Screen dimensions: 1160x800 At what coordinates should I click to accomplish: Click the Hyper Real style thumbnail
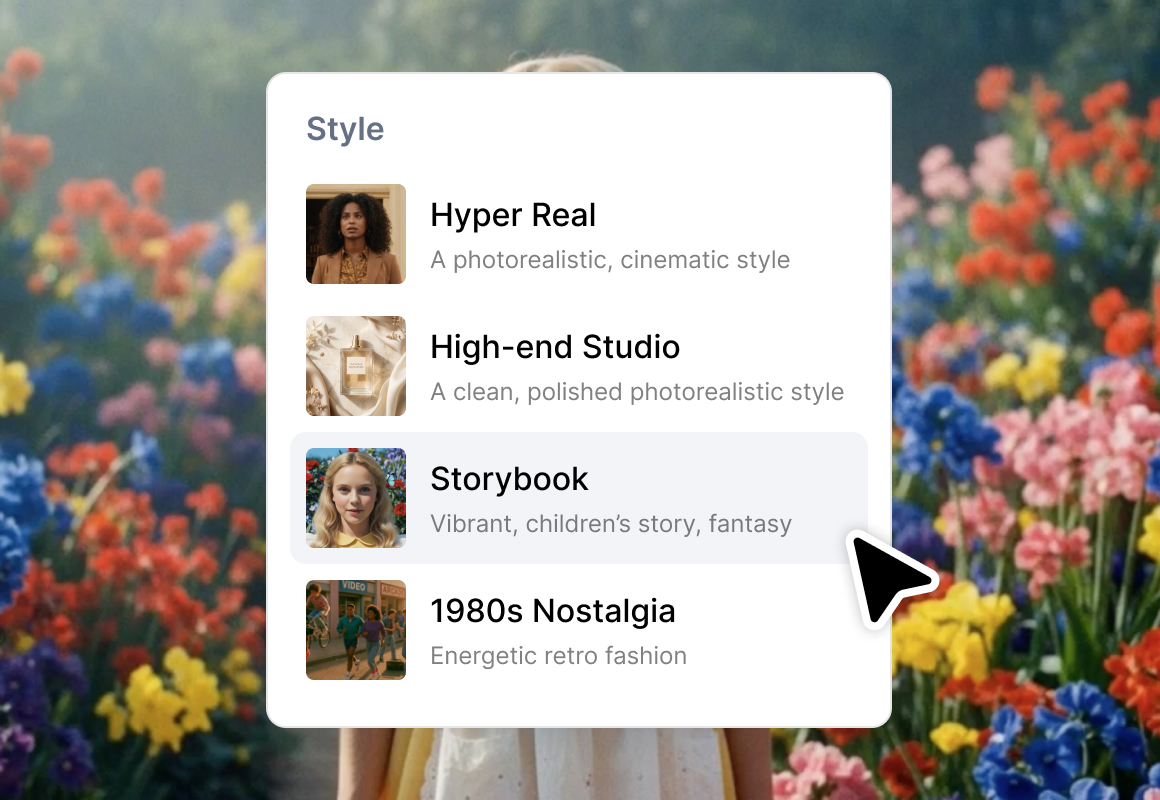point(355,233)
